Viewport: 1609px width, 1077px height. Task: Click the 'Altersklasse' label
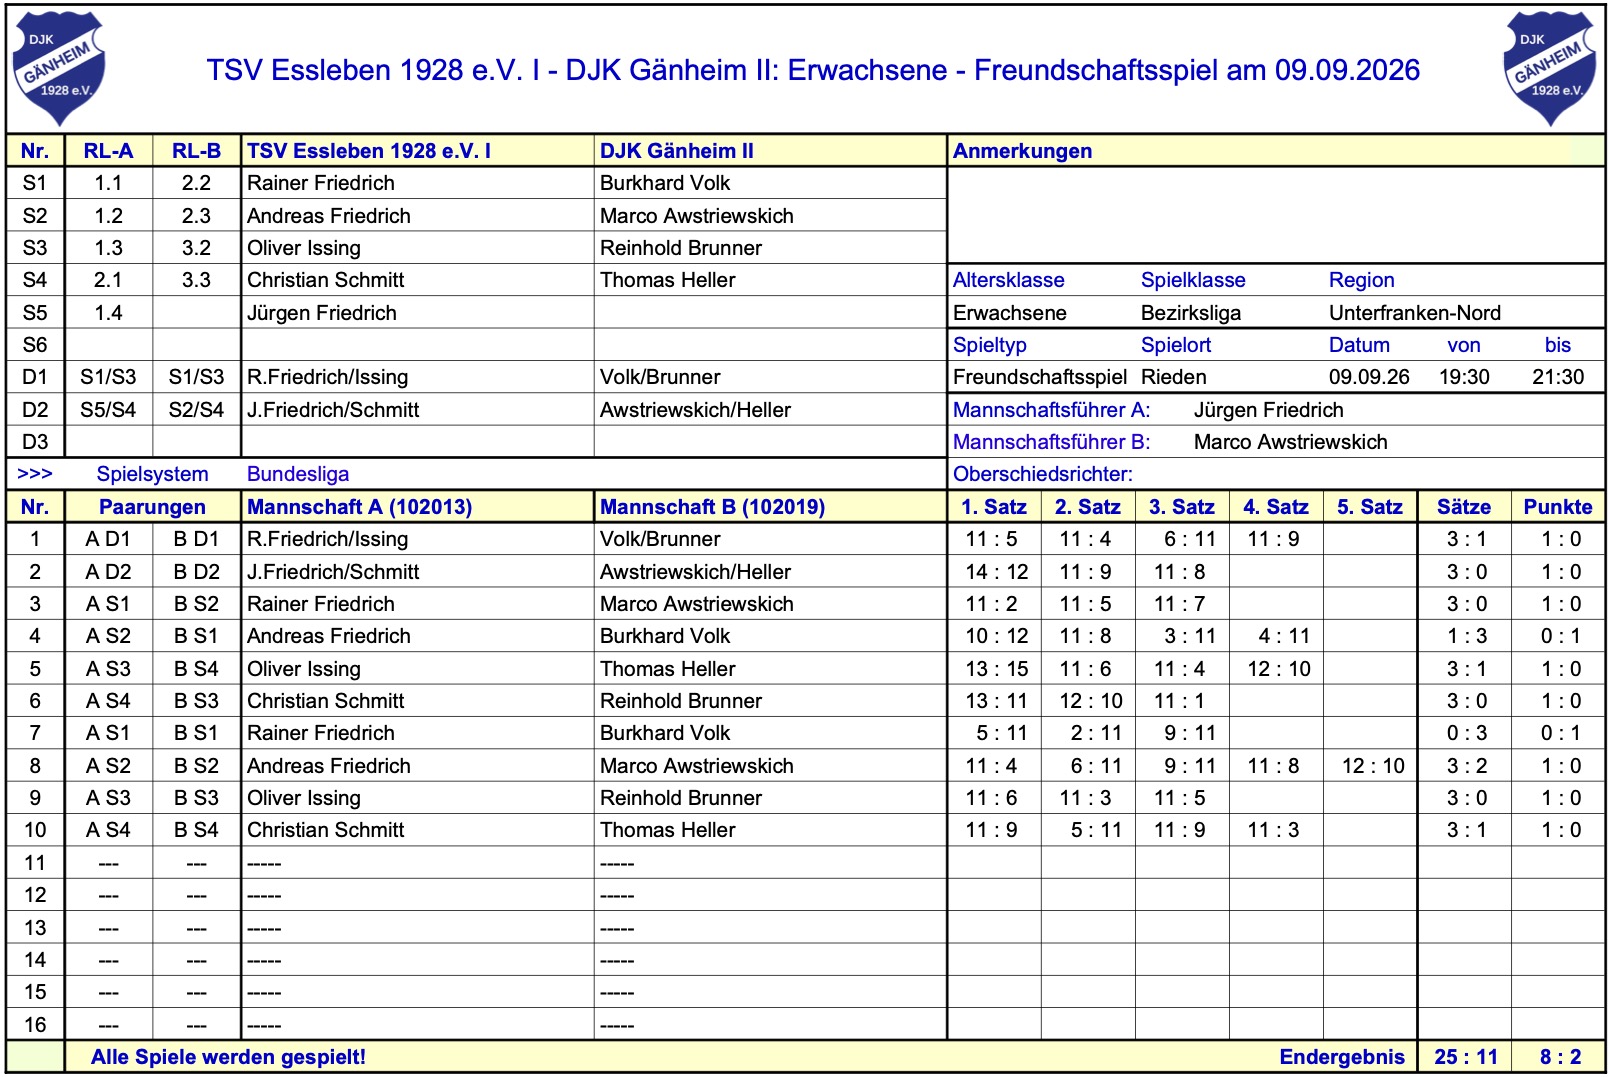1008,280
